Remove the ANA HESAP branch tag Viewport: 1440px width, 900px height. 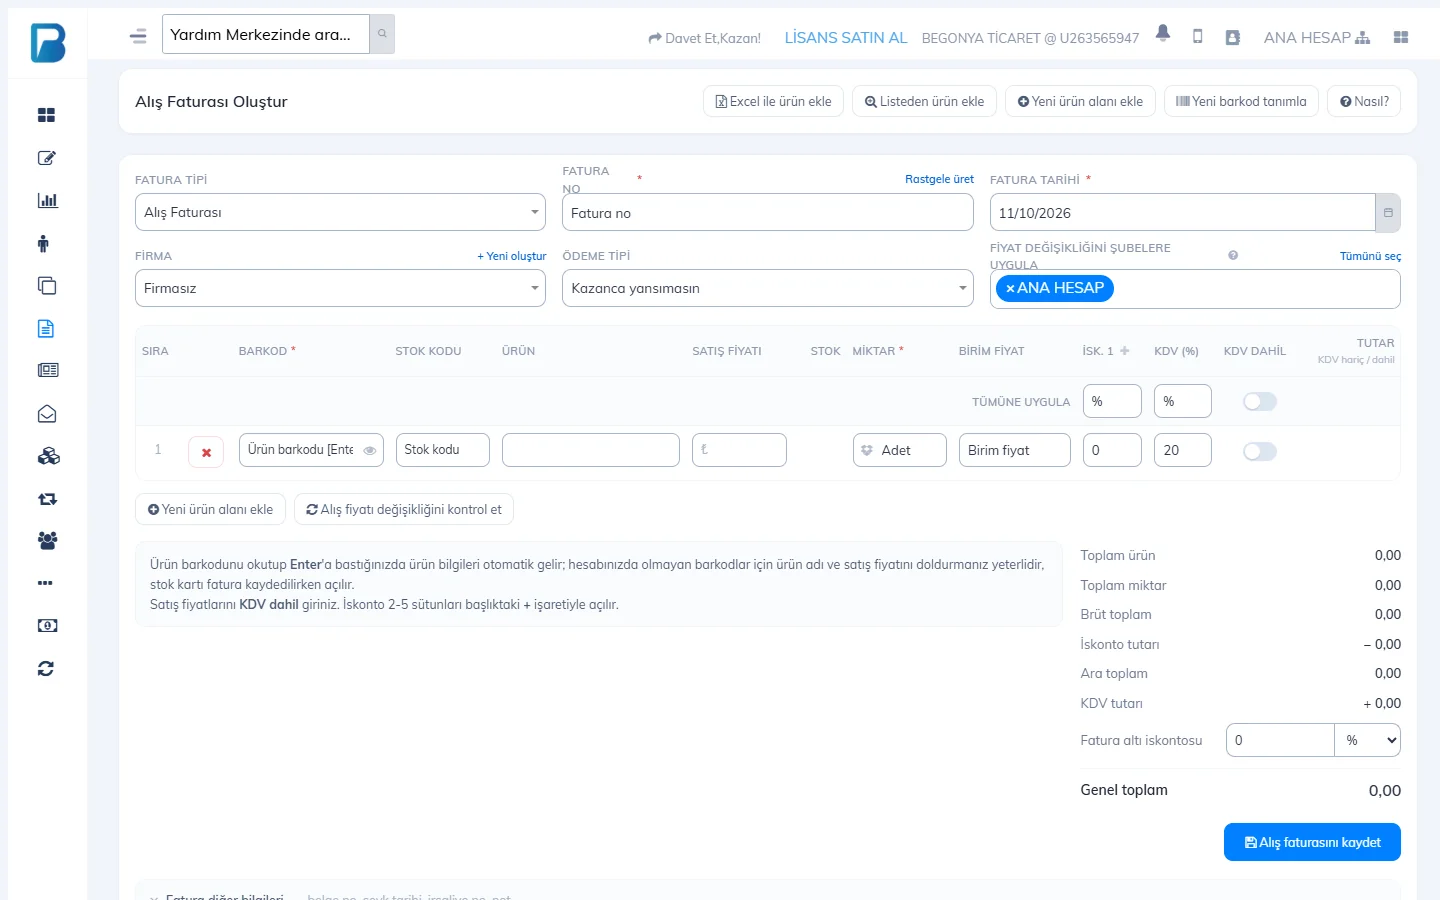pyautogui.click(x=1010, y=288)
